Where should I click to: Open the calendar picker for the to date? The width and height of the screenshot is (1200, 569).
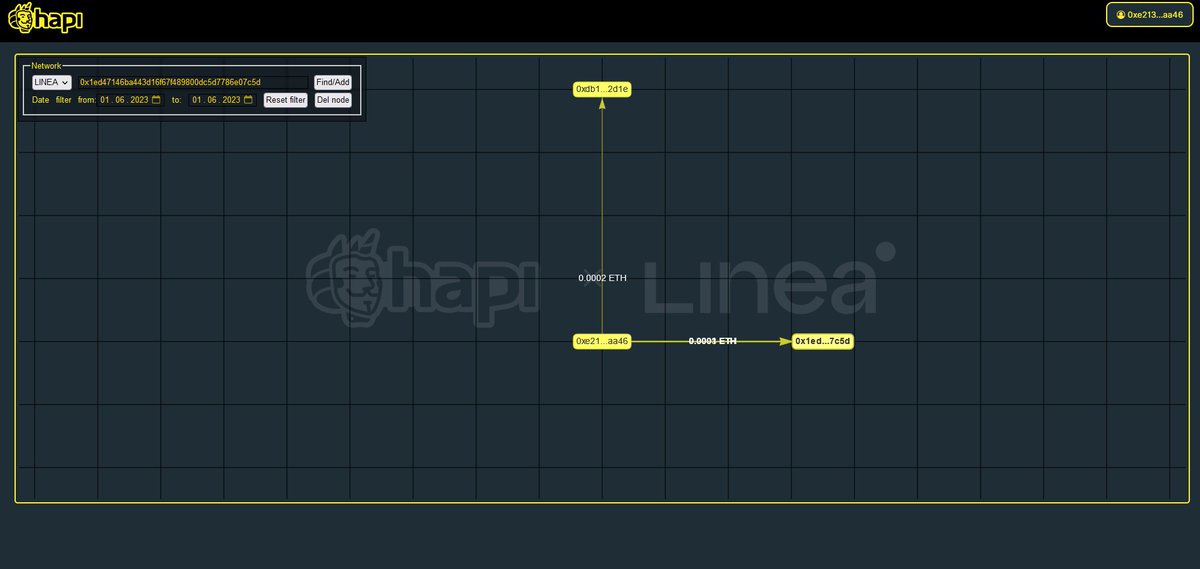(x=248, y=100)
